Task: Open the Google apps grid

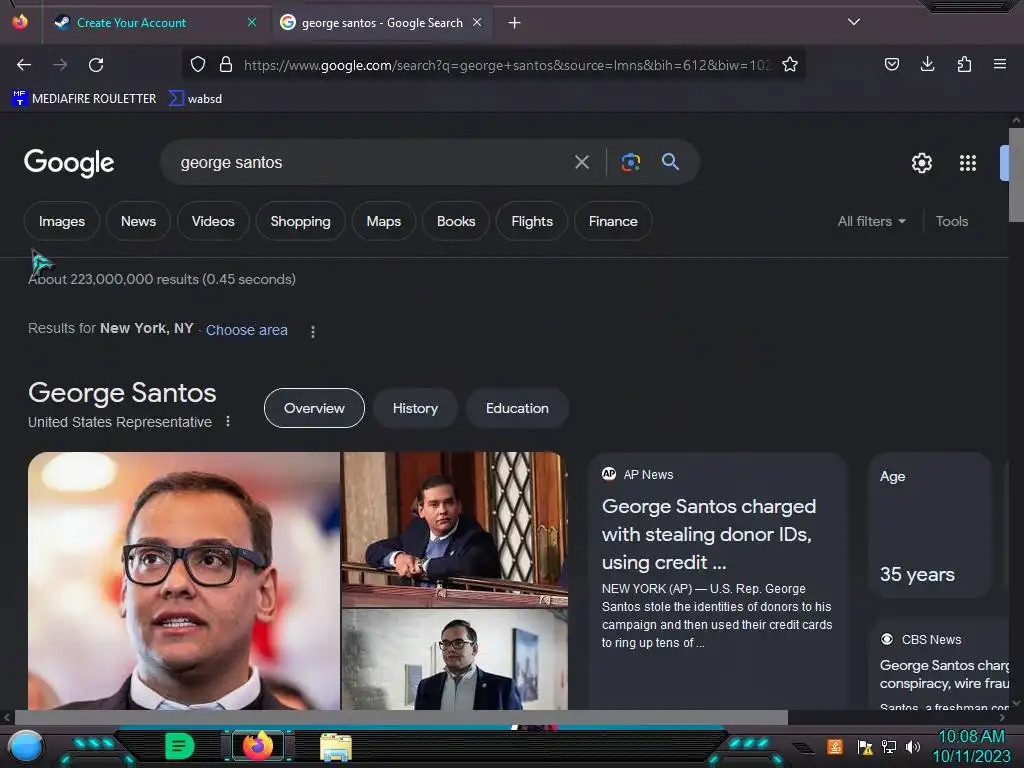Action: tap(968, 163)
